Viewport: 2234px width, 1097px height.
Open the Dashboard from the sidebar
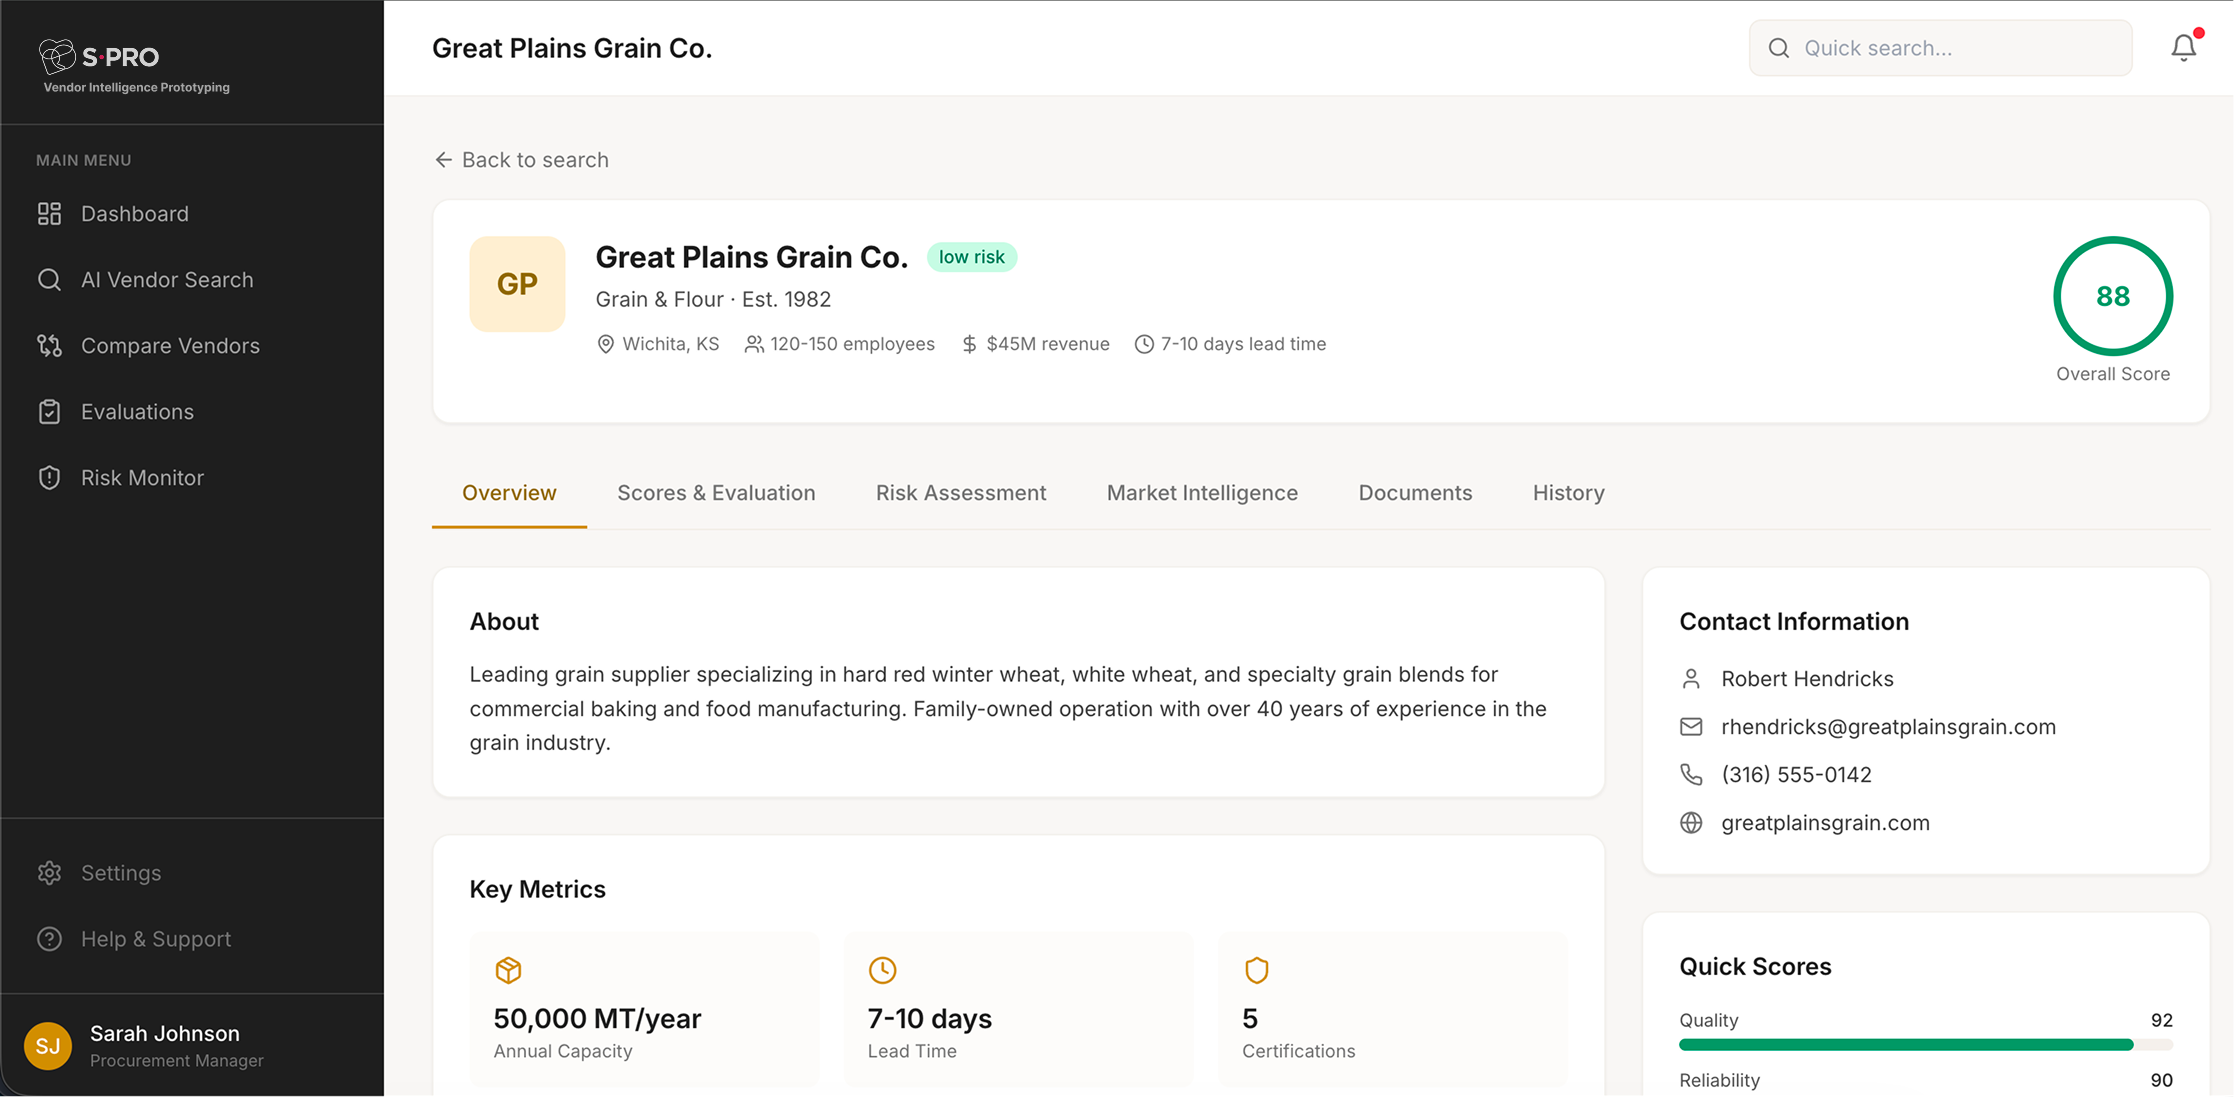pyautogui.click(x=49, y=213)
